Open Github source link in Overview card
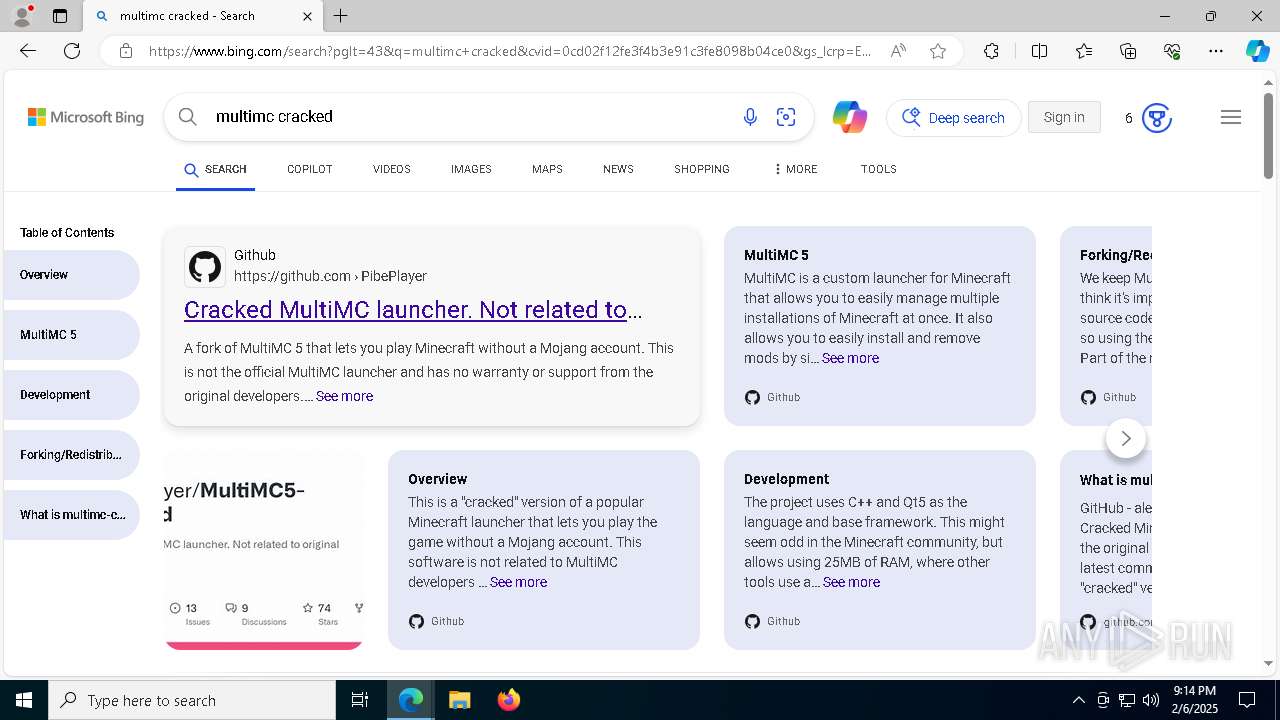 [436, 621]
